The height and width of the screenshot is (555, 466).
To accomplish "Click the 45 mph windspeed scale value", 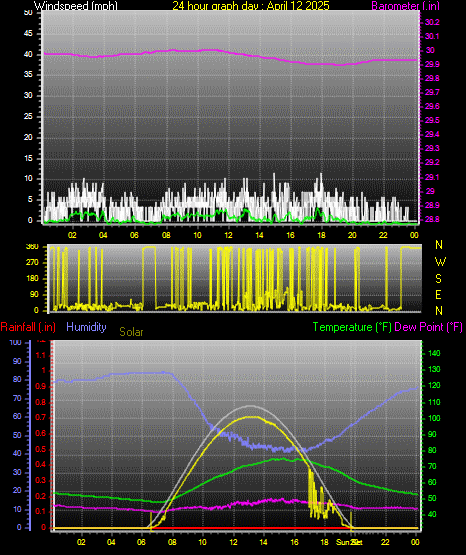I will click(x=28, y=34).
